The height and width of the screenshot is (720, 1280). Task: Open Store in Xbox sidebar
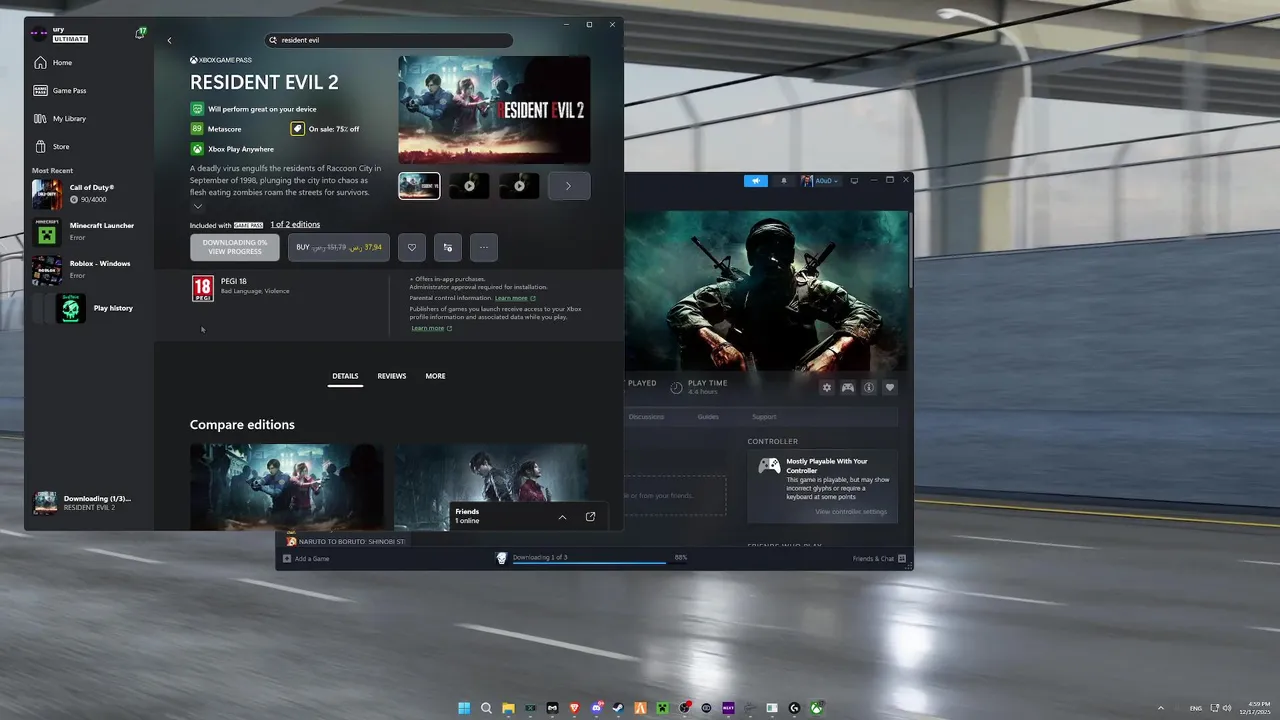pyautogui.click(x=61, y=146)
